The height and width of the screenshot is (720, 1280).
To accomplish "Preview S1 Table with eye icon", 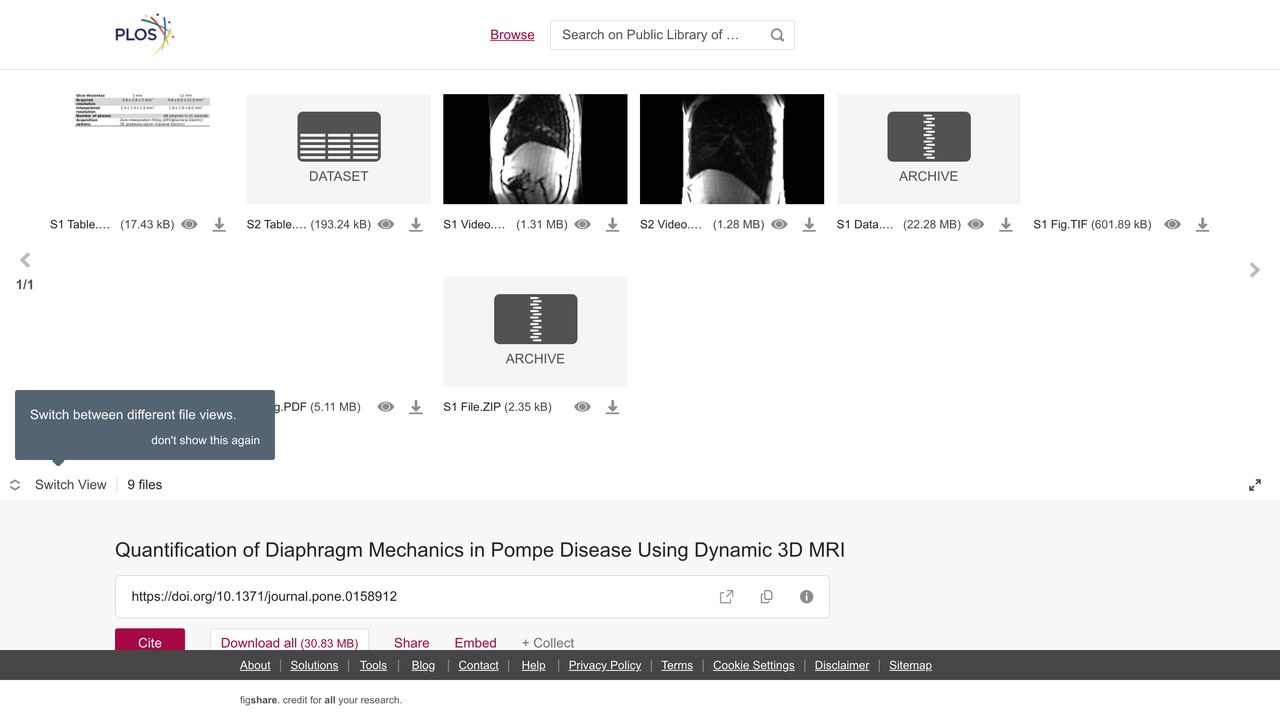I will pyautogui.click(x=189, y=225).
